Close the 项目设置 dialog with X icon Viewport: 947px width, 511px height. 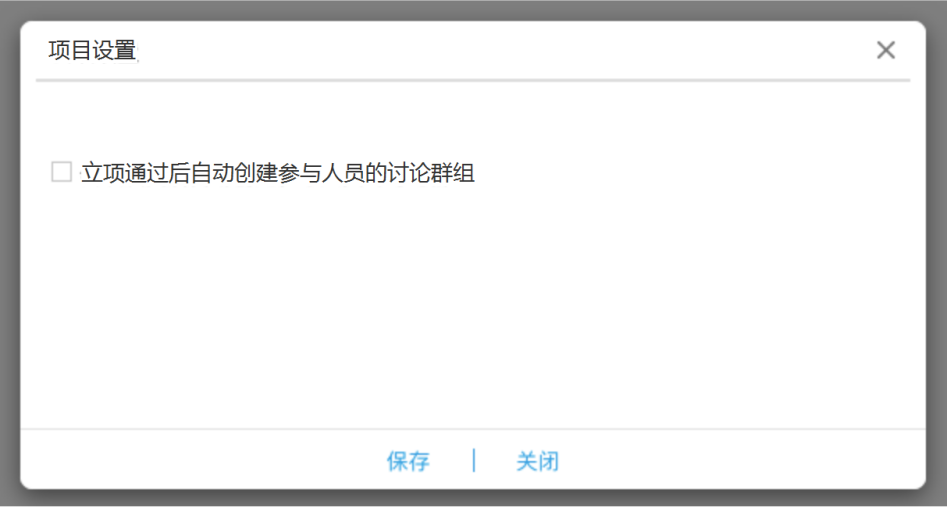point(885,50)
